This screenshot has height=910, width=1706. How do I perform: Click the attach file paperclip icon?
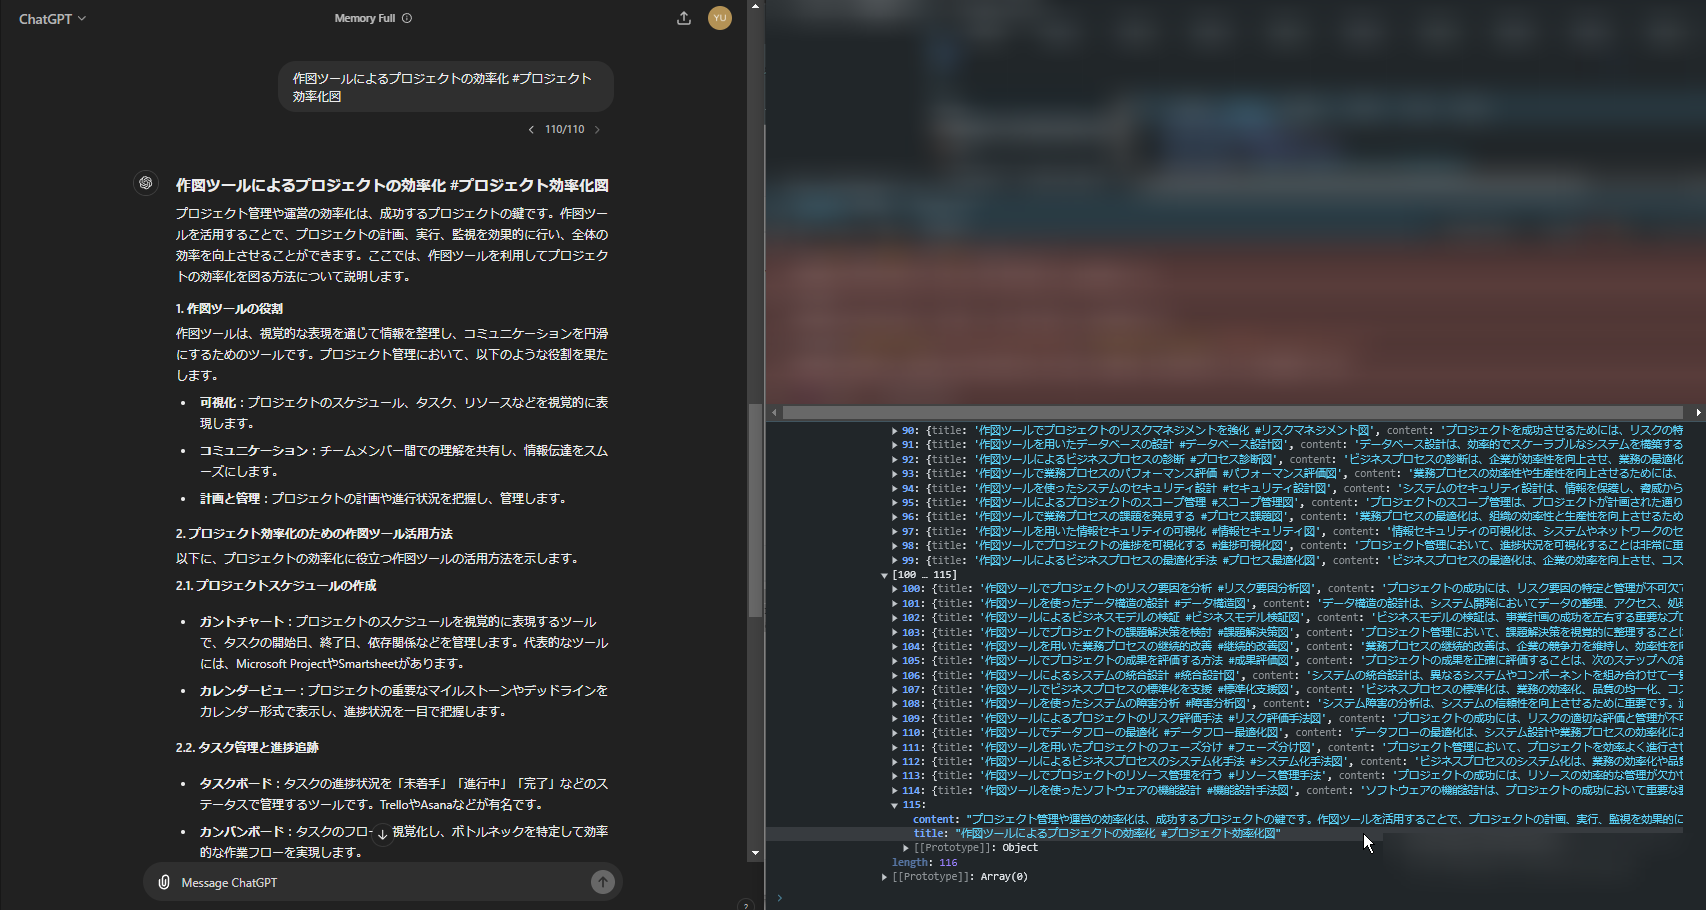pyautogui.click(x=164, y=882)
